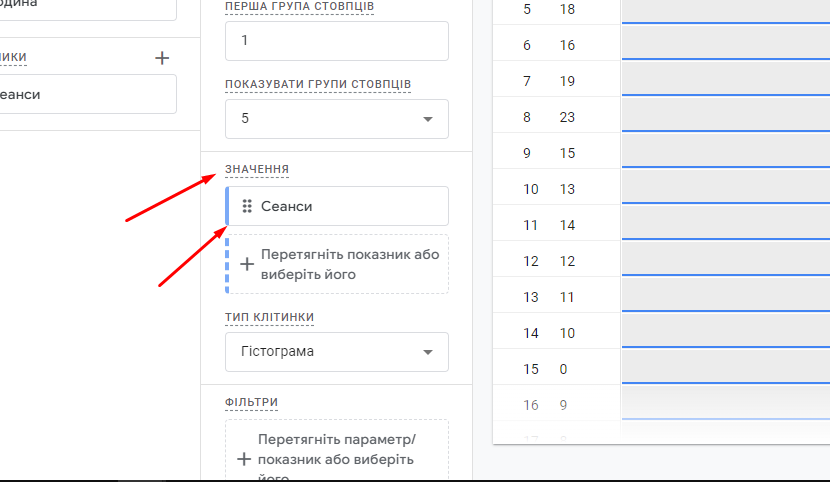This screenshot has height=482, width=830.
Task: Focus the Перша група стовпців input field
Action: click(336, 41)
